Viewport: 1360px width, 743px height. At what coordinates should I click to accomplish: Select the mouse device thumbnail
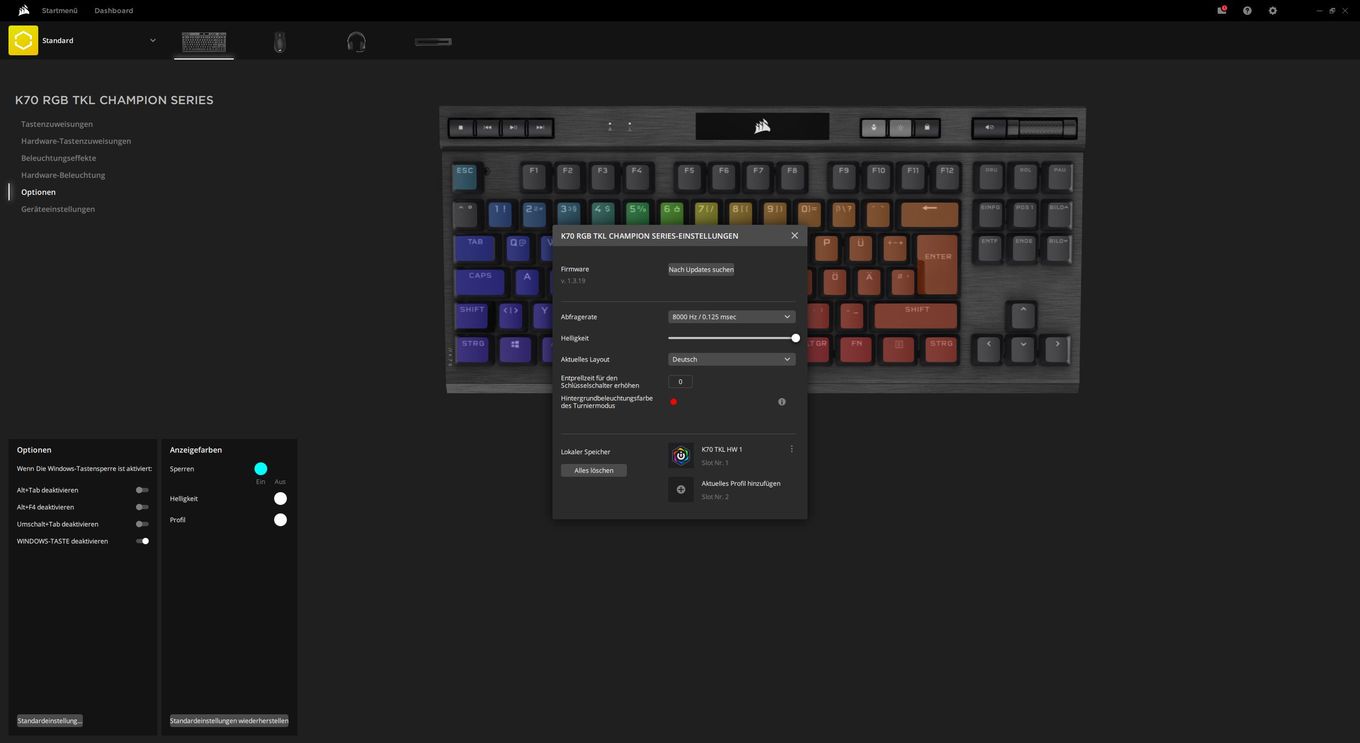coord(279,42)
